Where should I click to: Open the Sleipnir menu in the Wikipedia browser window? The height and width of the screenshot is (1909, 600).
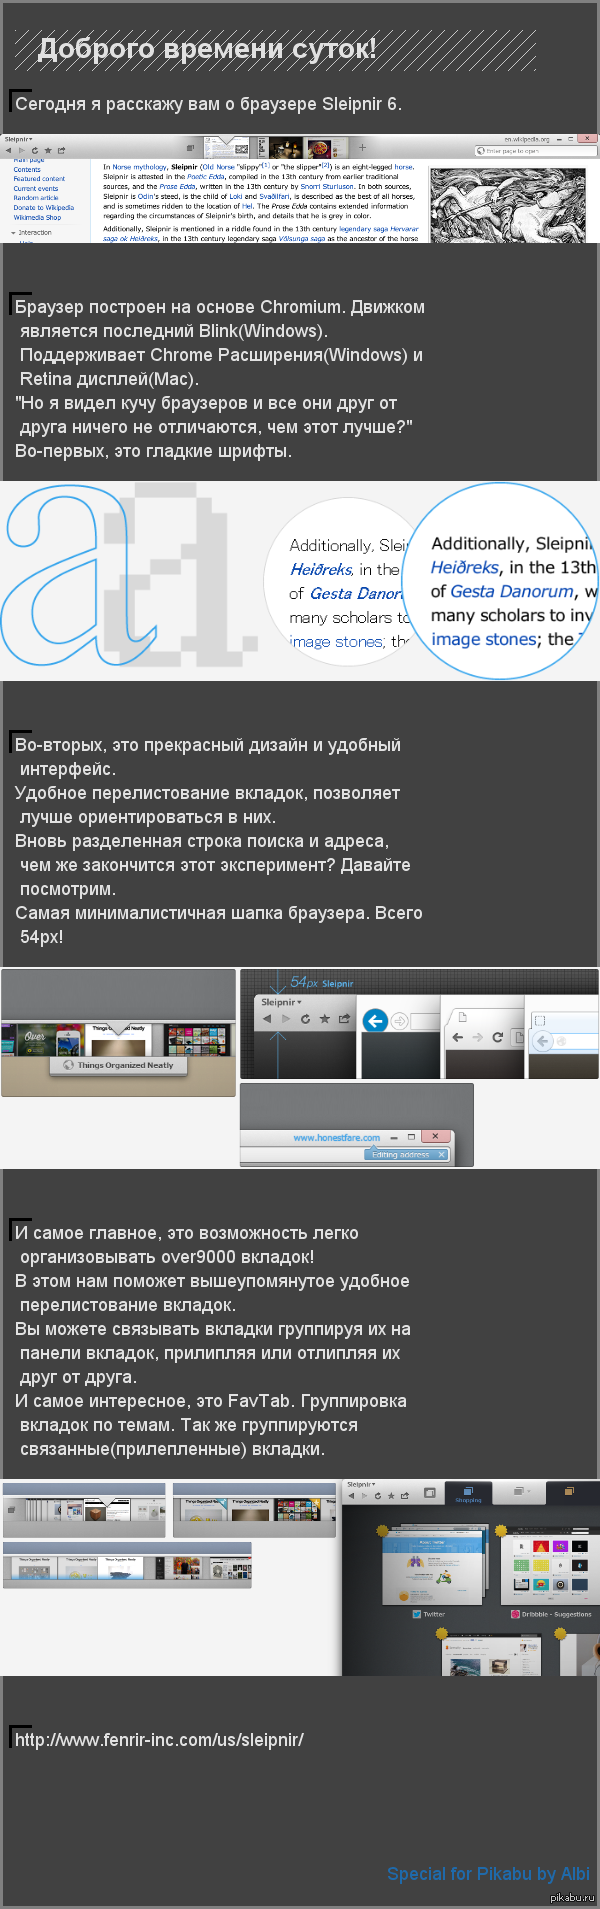coord(18,139)
